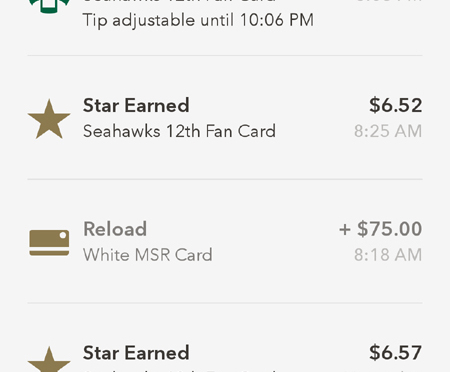Tap the 8:18 AM timestamp
The height and width of the screenshot is (372, 450).
pyautogui.click(x=388, y=255)
